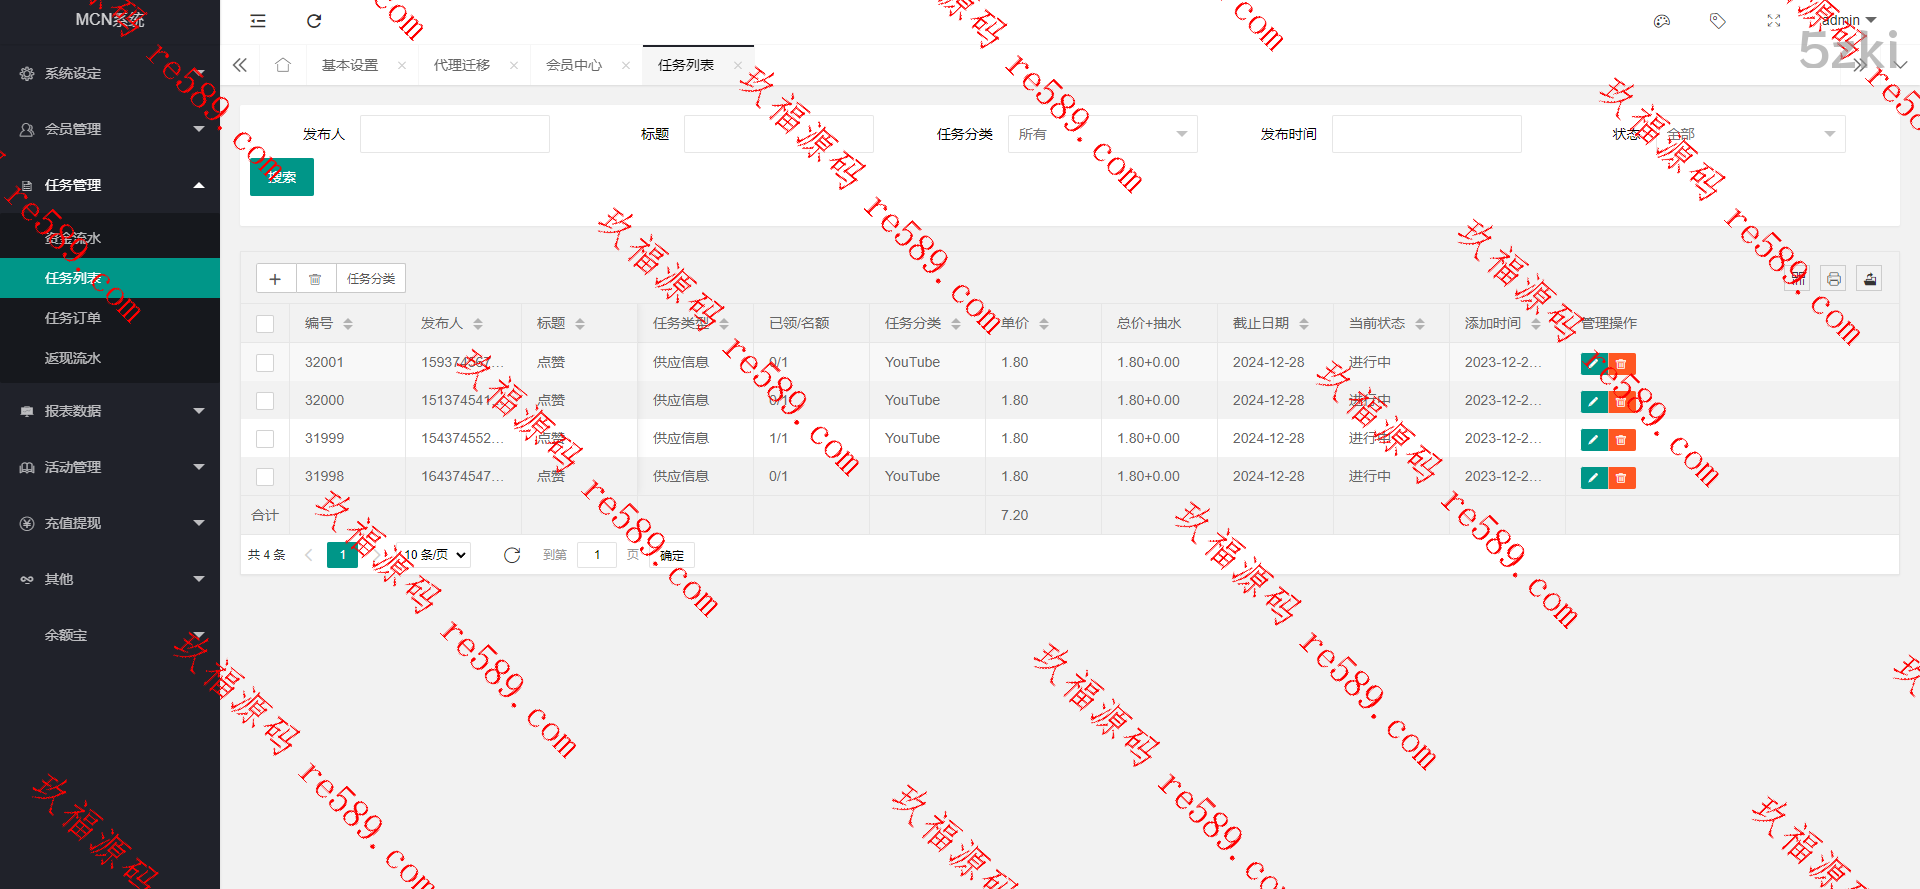Click the 任务分类 toolbar button
The image size is (1920, 889).
(371, 279)
